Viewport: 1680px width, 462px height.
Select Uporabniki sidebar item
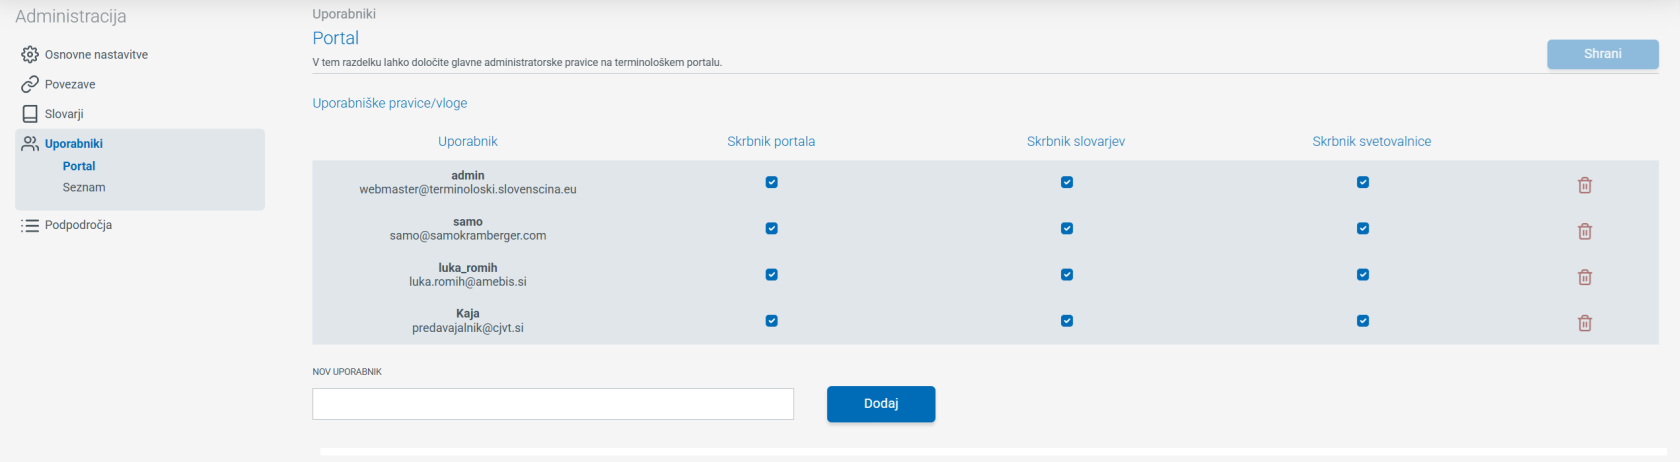tap(74, 144)
